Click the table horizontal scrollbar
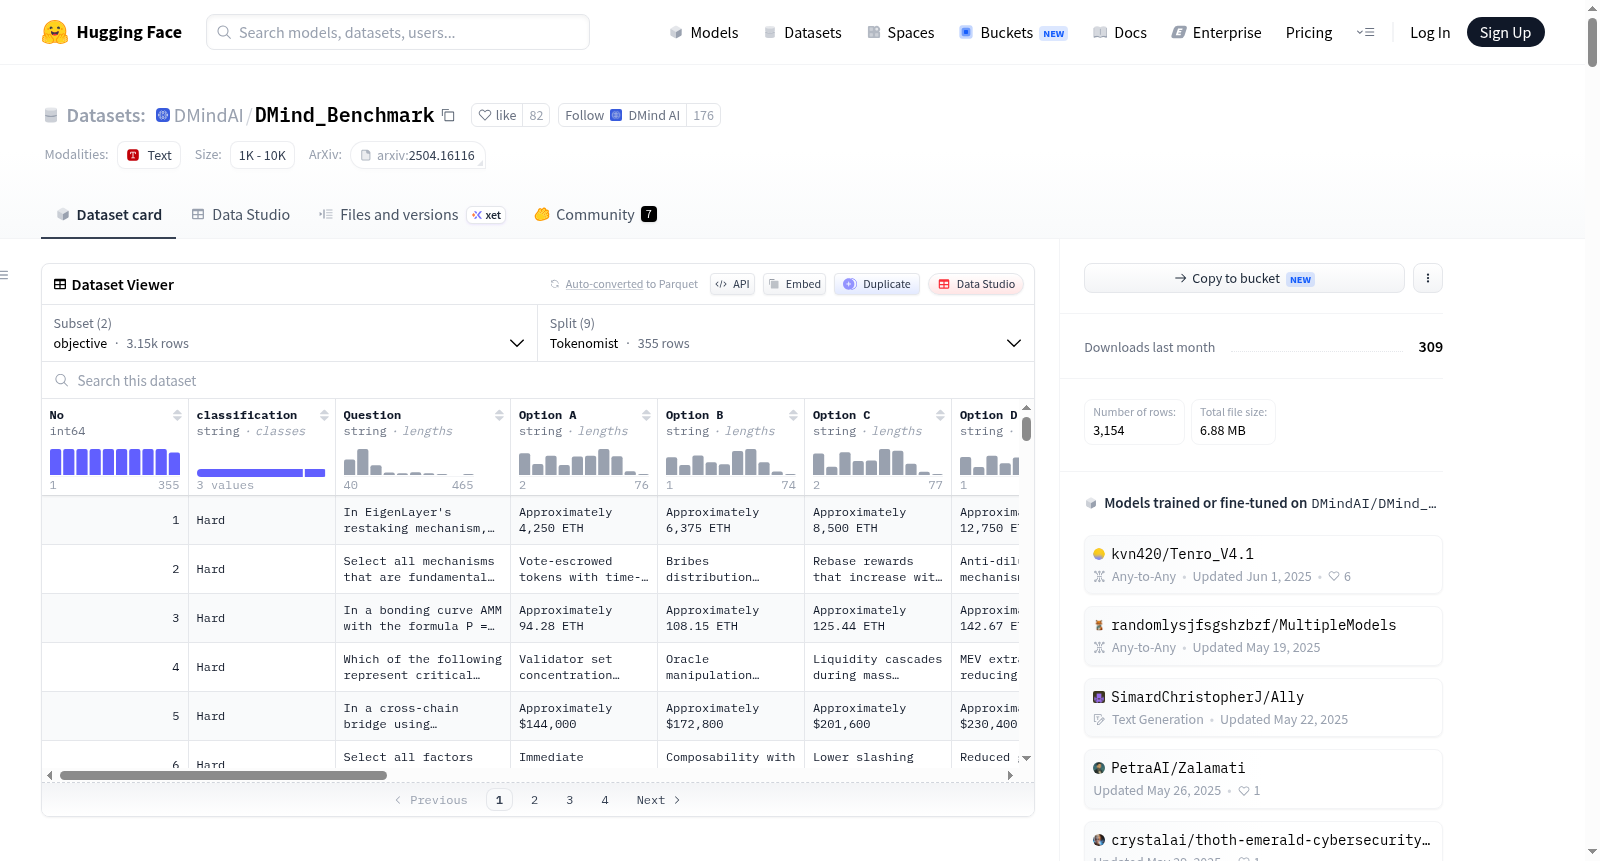The image size is (1600, 861). (223, 775)
